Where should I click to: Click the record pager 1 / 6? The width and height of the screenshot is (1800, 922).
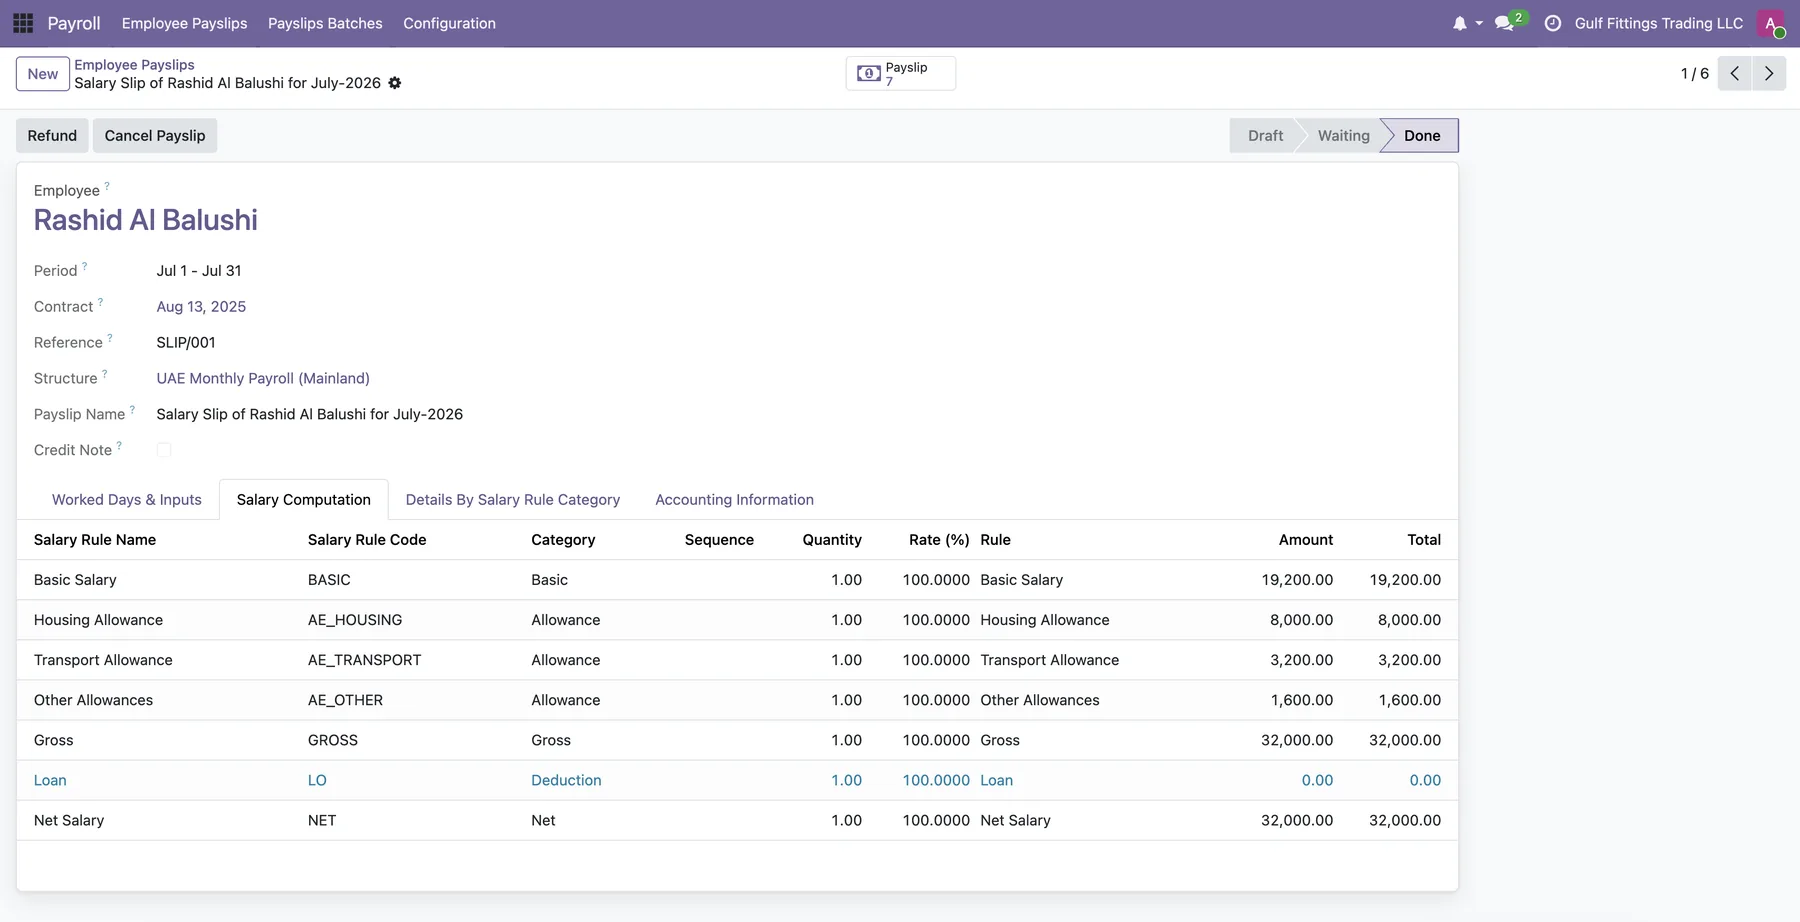tap(1695, 74)
